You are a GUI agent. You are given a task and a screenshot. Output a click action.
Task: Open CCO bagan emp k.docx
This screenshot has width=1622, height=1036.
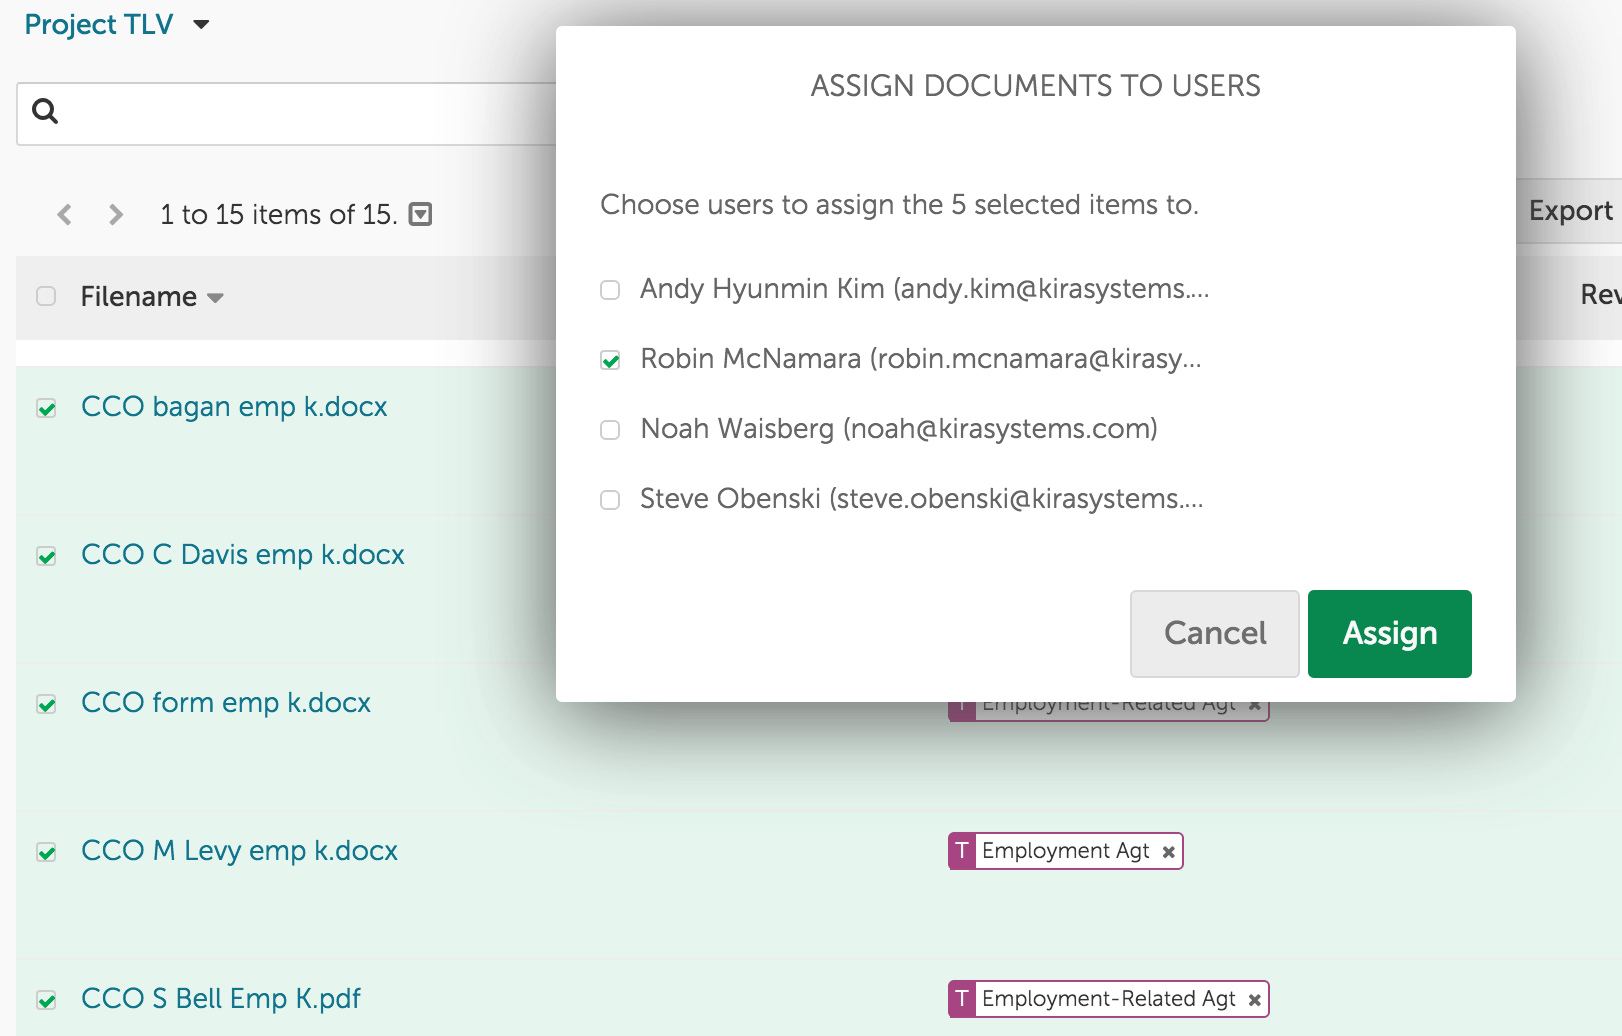tap(234, 407)
